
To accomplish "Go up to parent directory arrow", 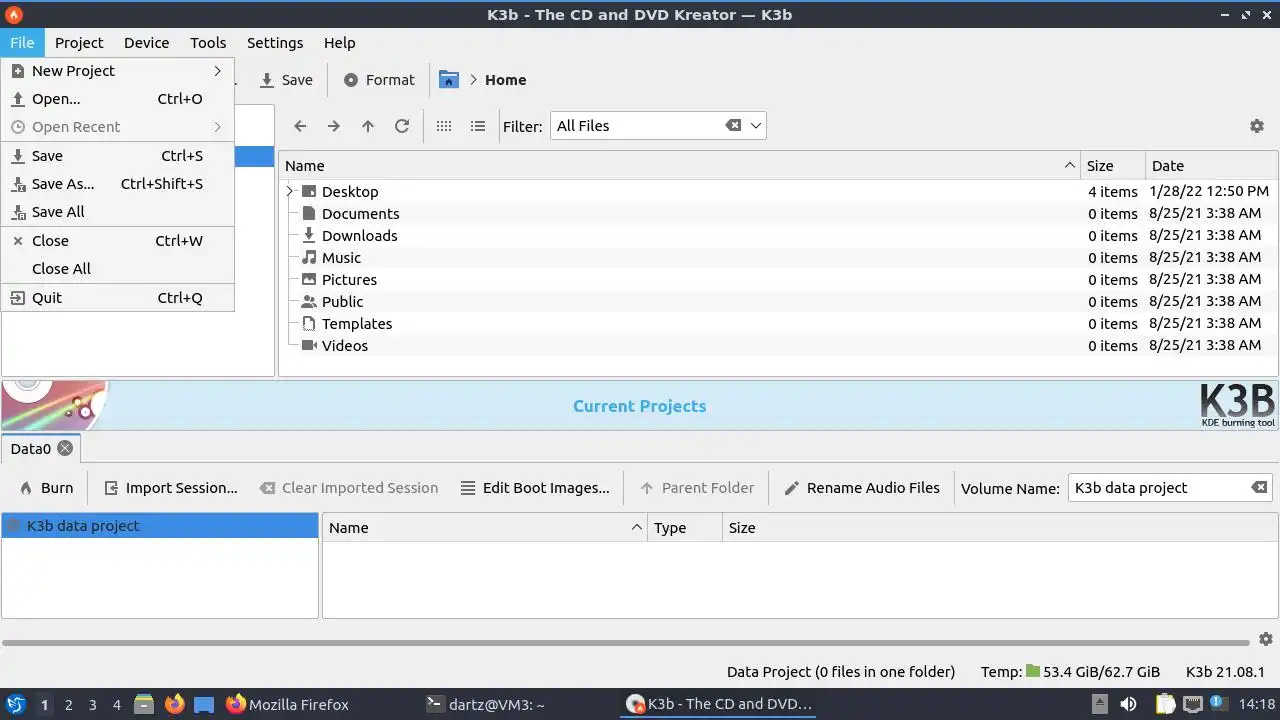I will click(368, 126).
